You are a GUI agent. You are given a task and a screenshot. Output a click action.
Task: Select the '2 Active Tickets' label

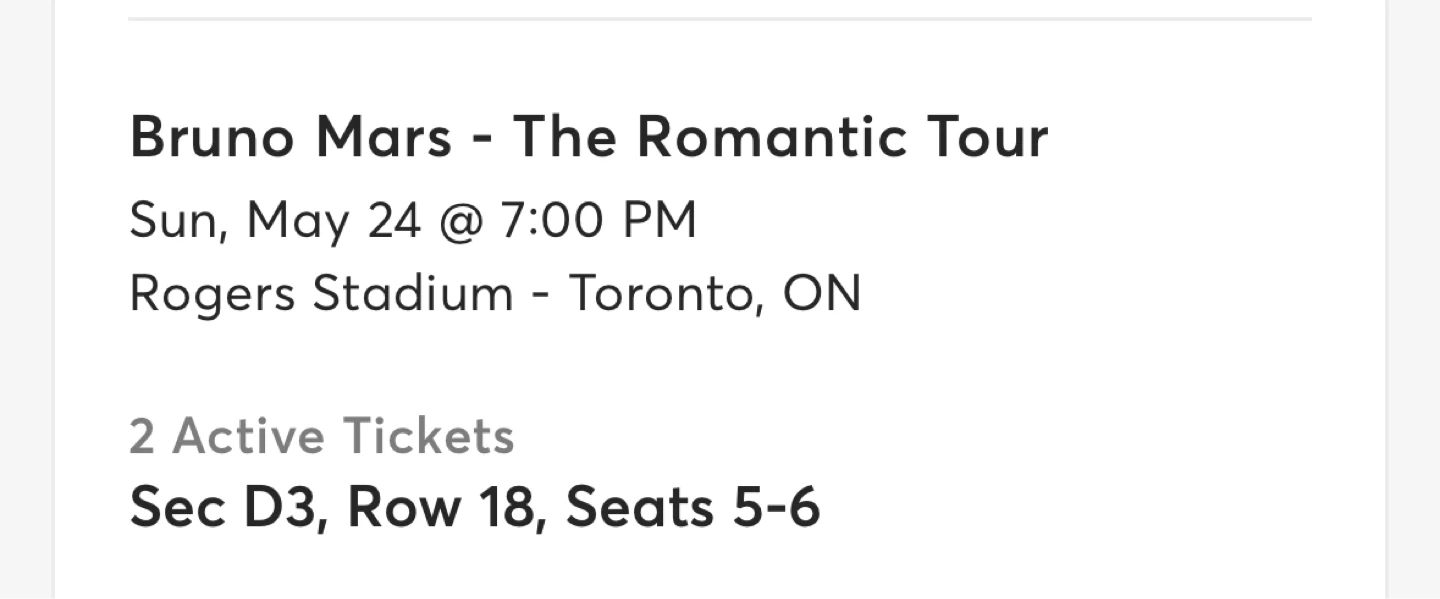[x=322, y=436]
